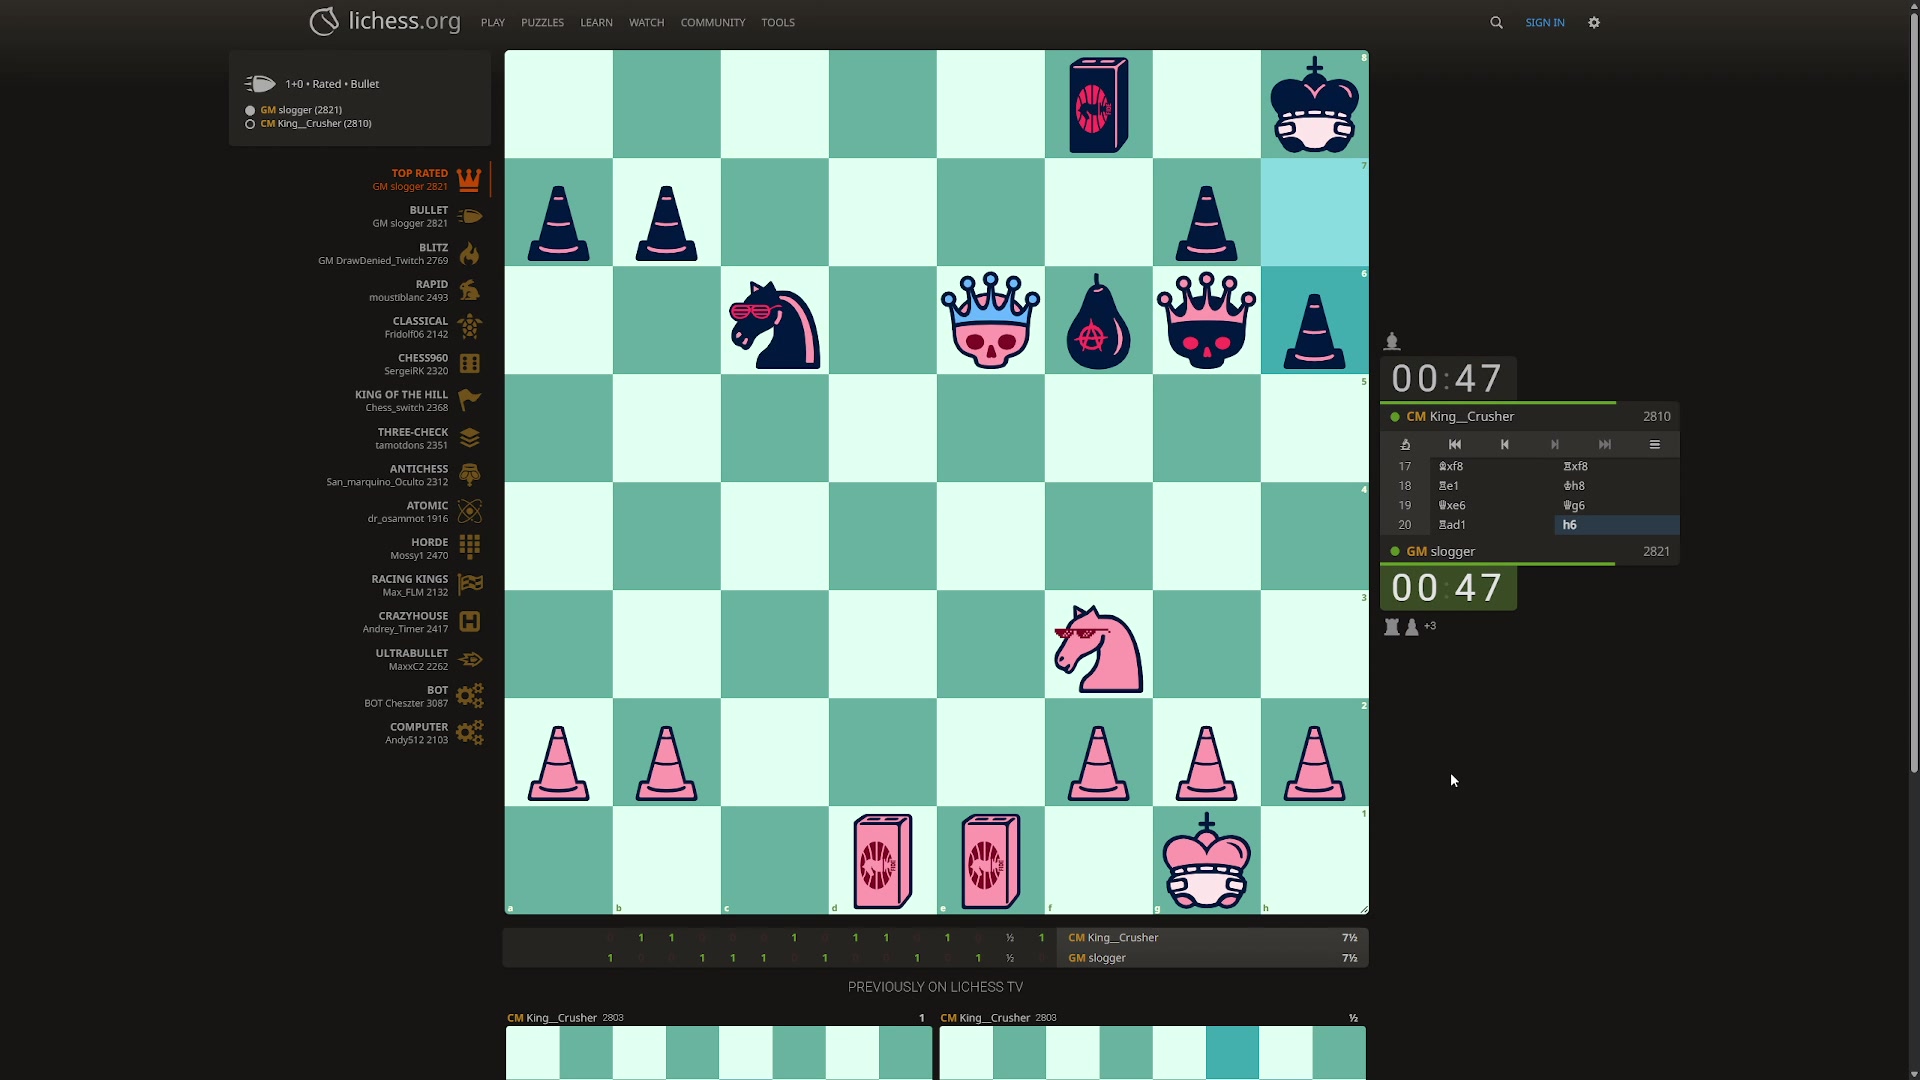
Task: Open CM King__Crusher's previous game thumbnail
Action: pyautogui.click(x=718, y=1050)
